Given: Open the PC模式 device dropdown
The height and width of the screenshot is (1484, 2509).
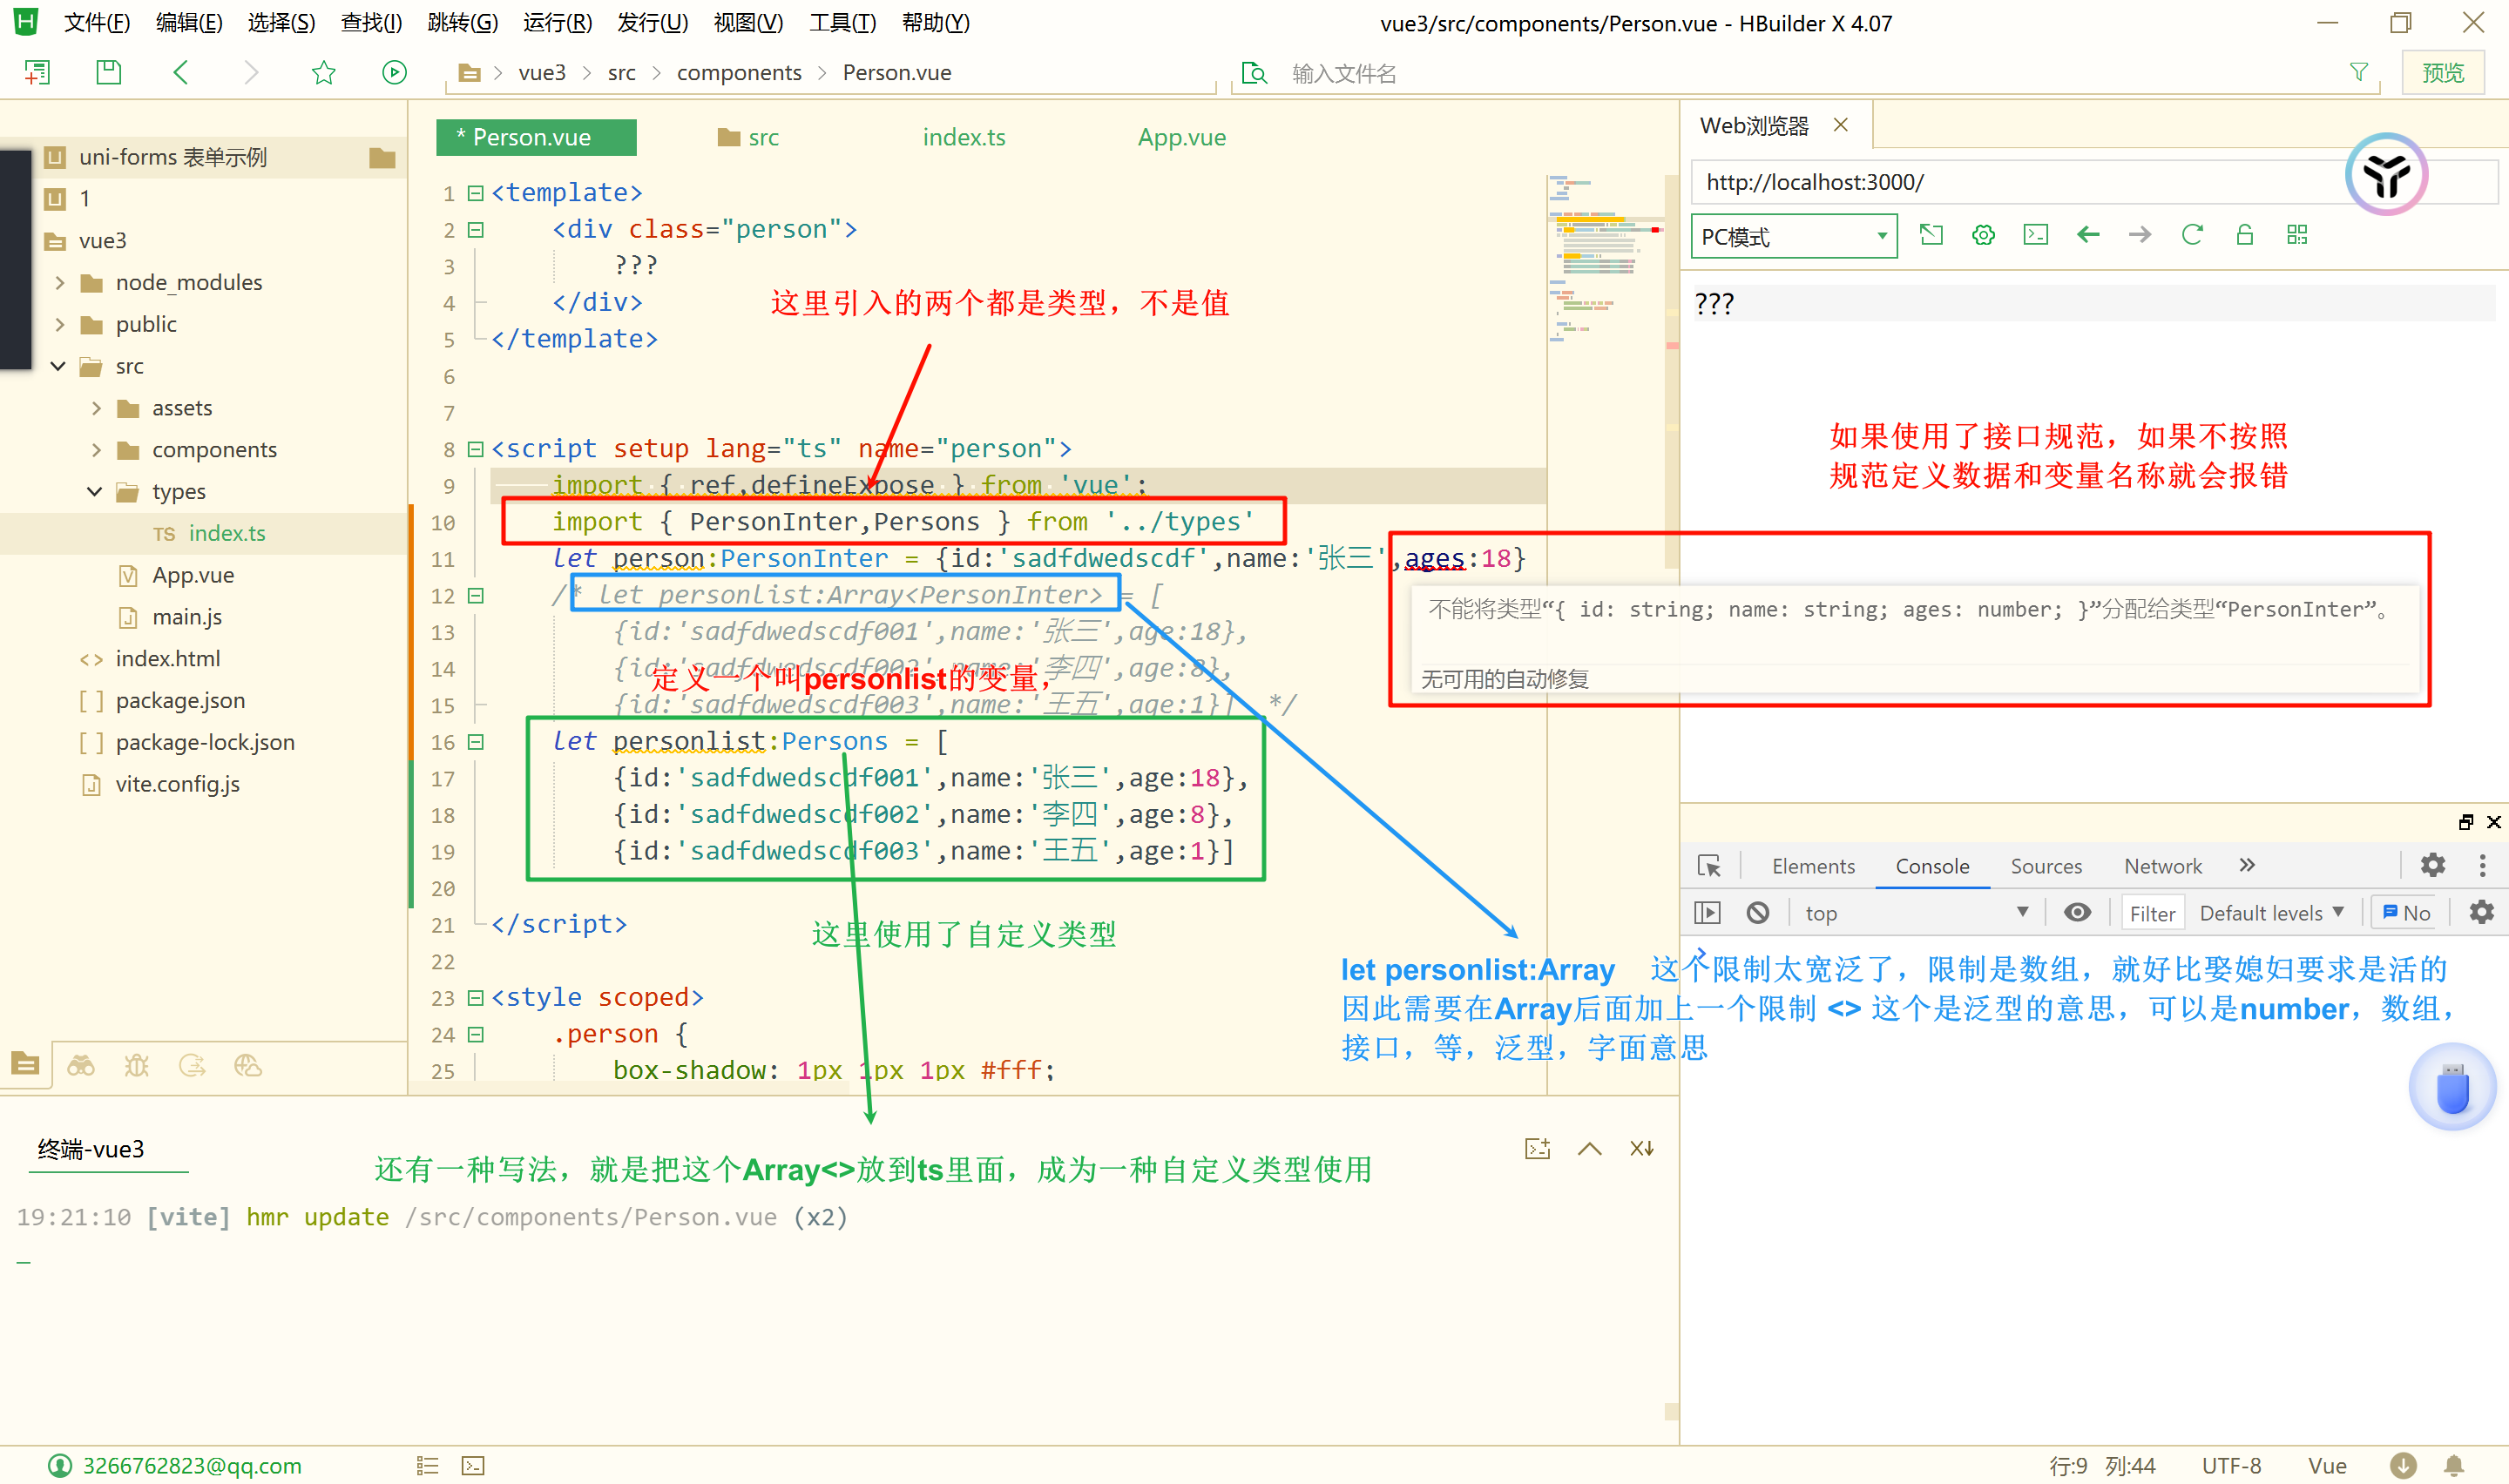Looking at the screenshot, I should 1793,237.
